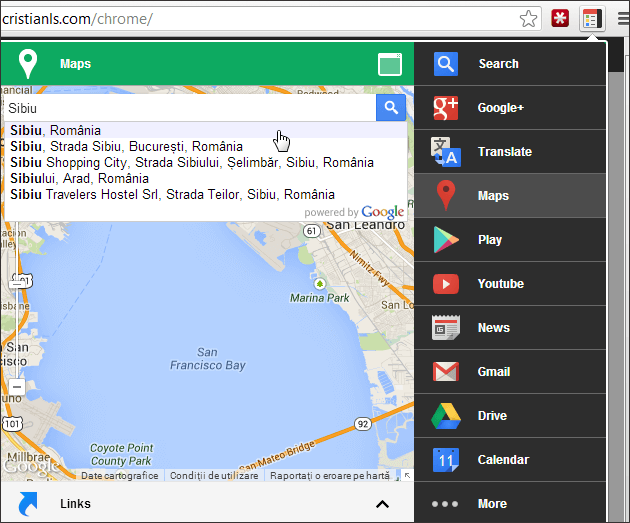The width and height of the screenshot is (630, 523).
Task: Click the Sibiu search text field
Action: point(190,108)
